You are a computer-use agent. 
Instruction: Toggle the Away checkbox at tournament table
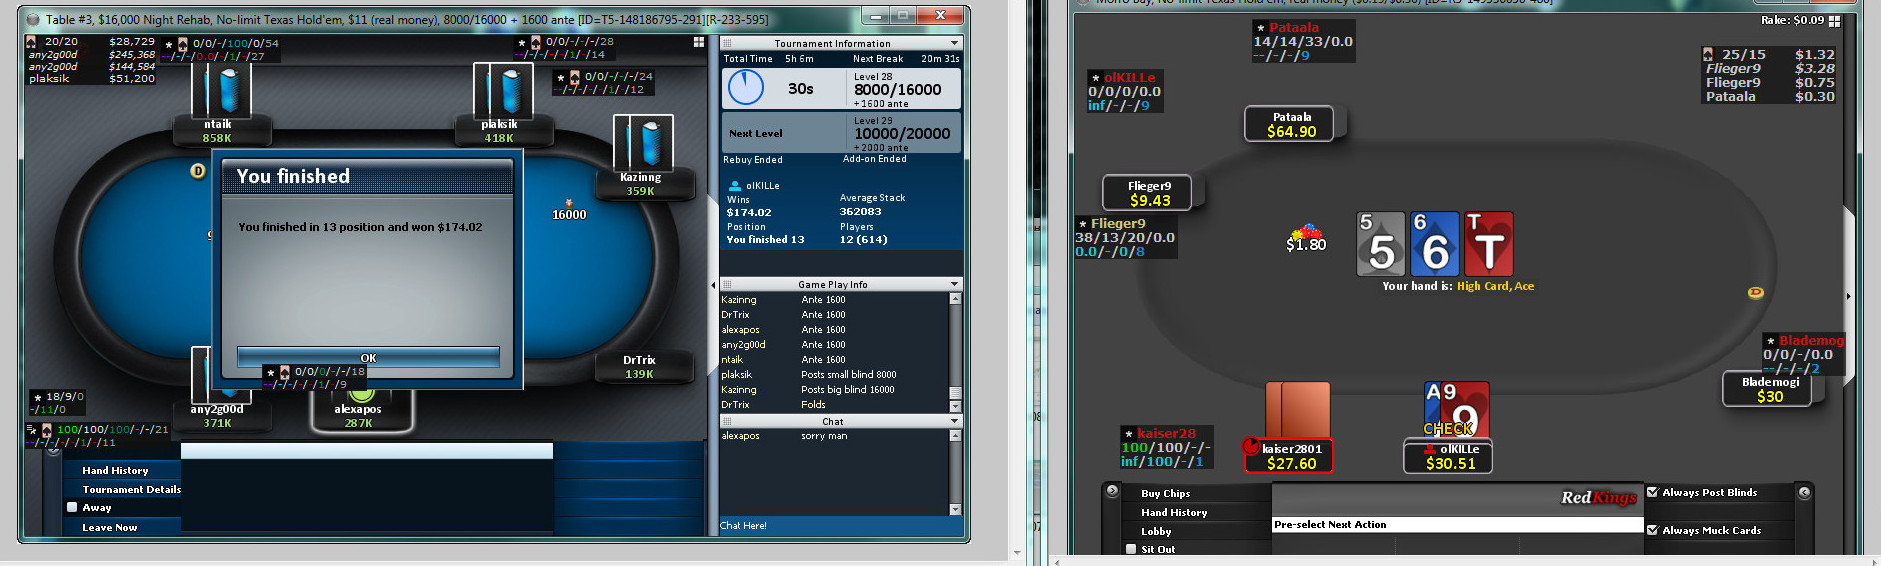[x=72, y=507]
